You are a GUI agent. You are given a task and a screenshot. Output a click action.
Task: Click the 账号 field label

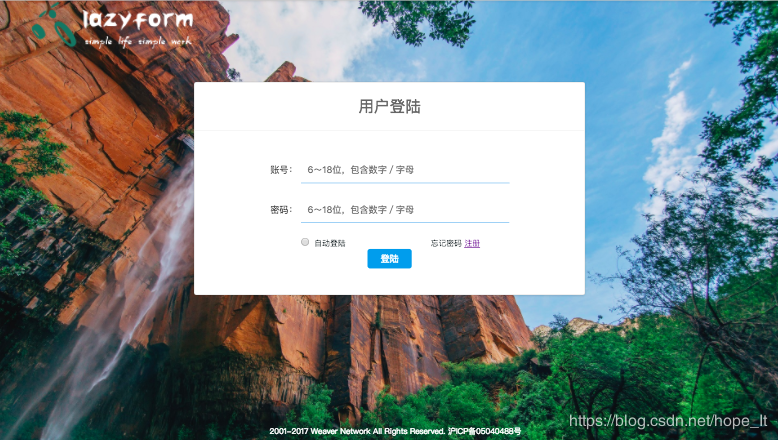point(281,170)
